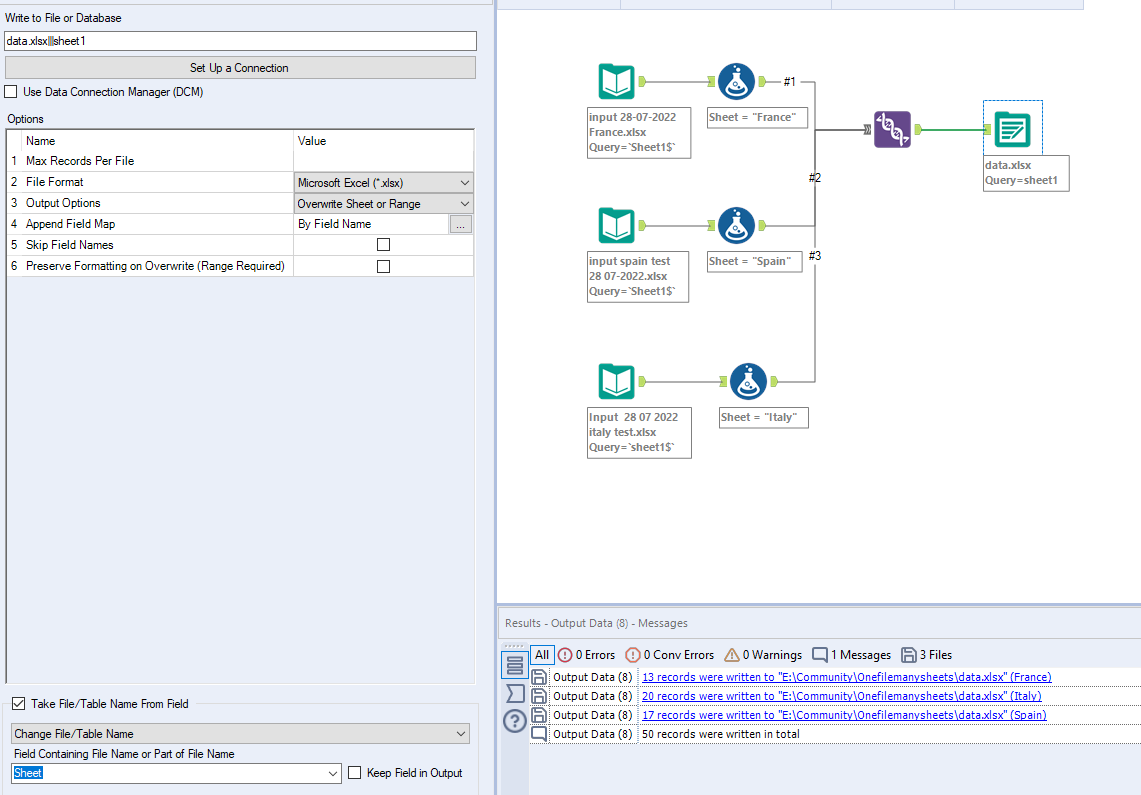Select the data.xlsx Output Data tool

pyautogui.click(x=1012, y=129)
